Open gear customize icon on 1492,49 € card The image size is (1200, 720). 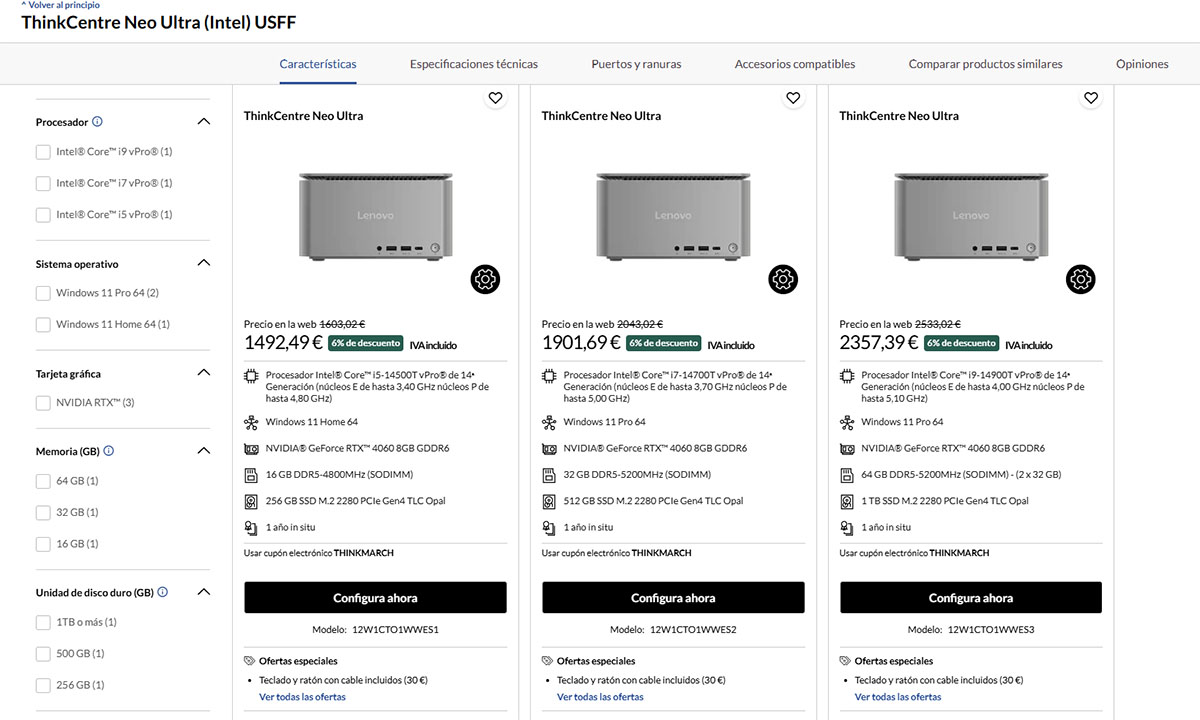tap(485, 280)
